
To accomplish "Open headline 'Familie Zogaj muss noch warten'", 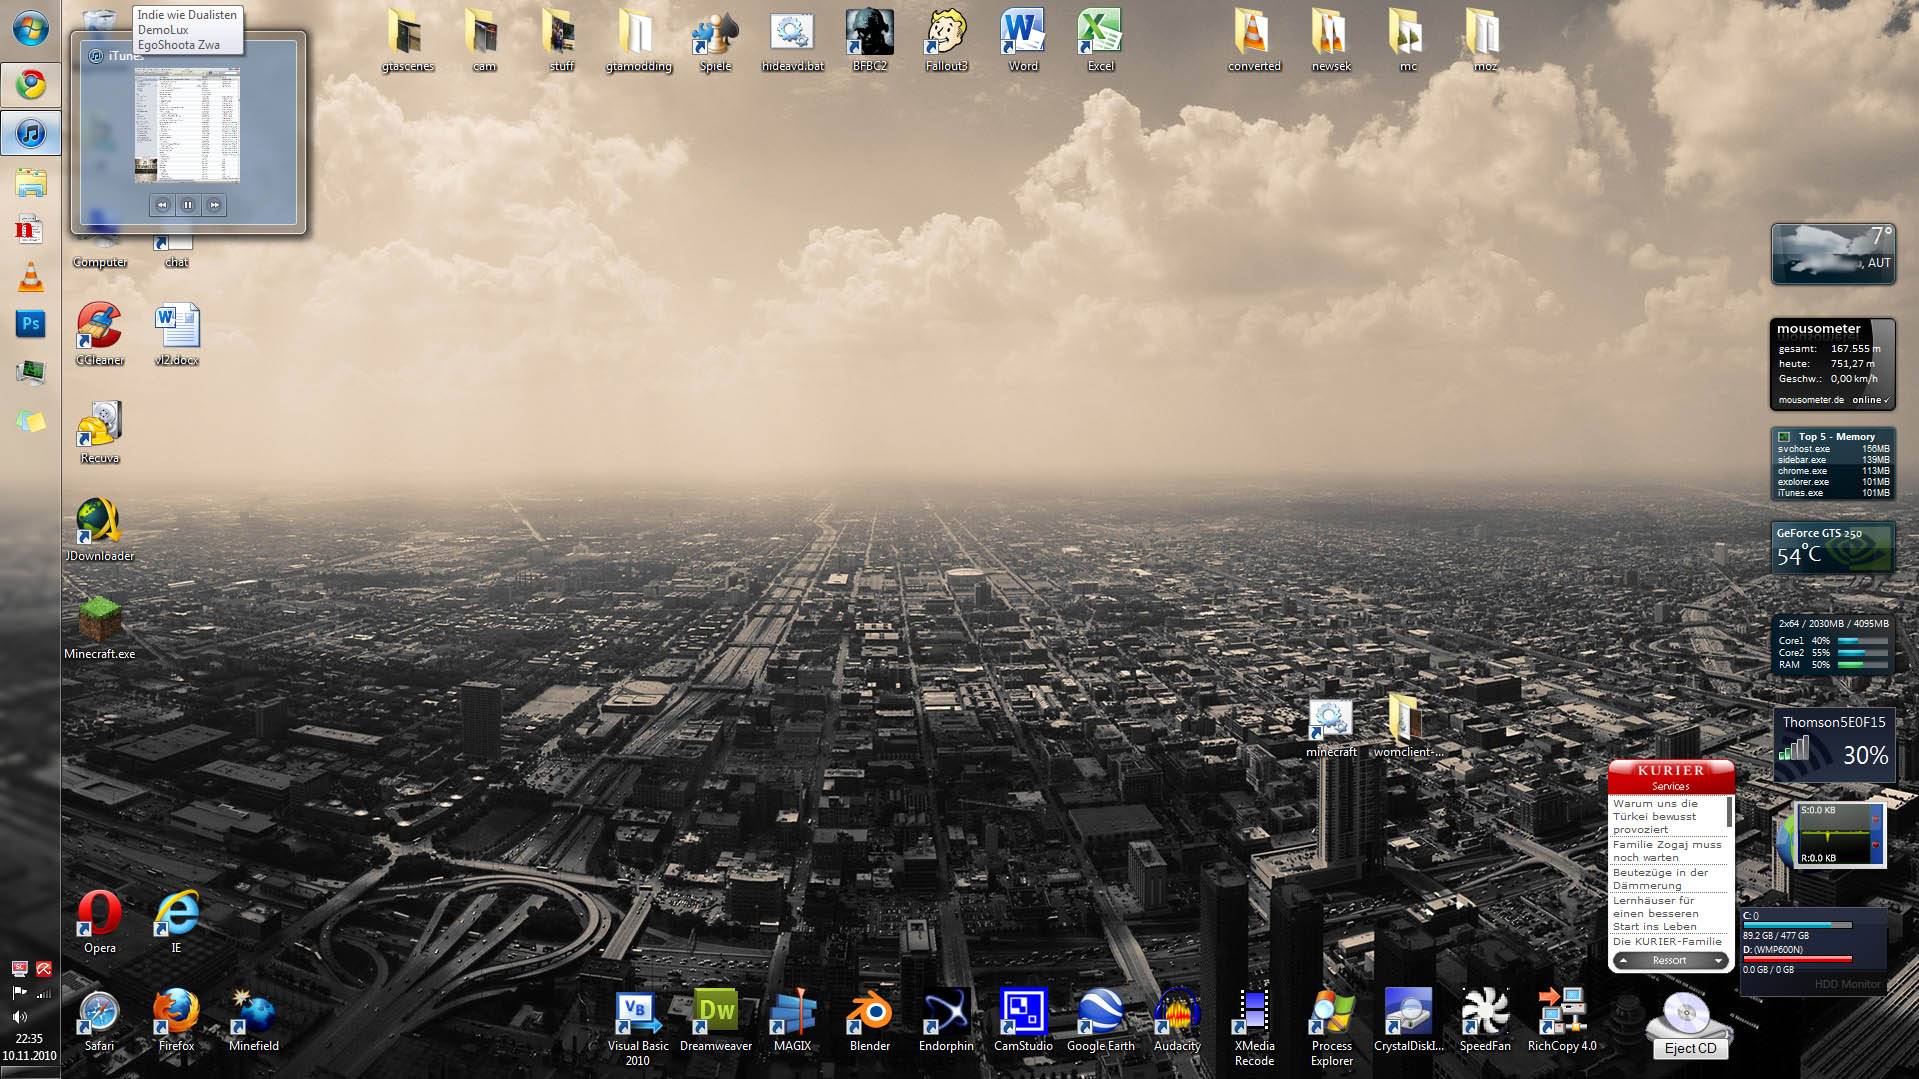I will [x=1667, y=851].
